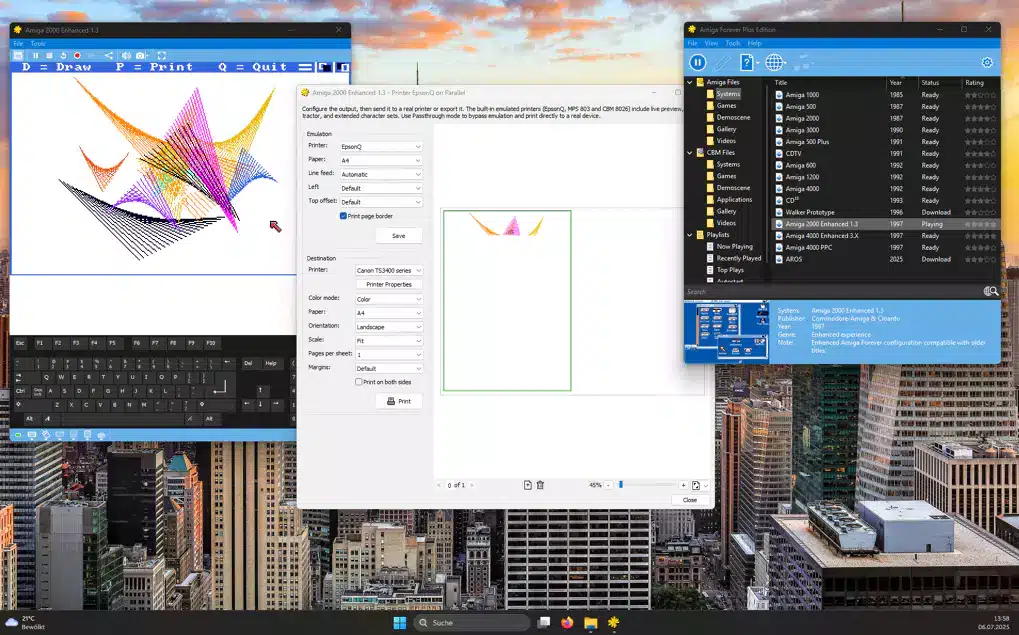Open the Orientation dropdown set to Landscape
Image resolution: width=1019 pixels, height=635 pixels.
point(389,327)
